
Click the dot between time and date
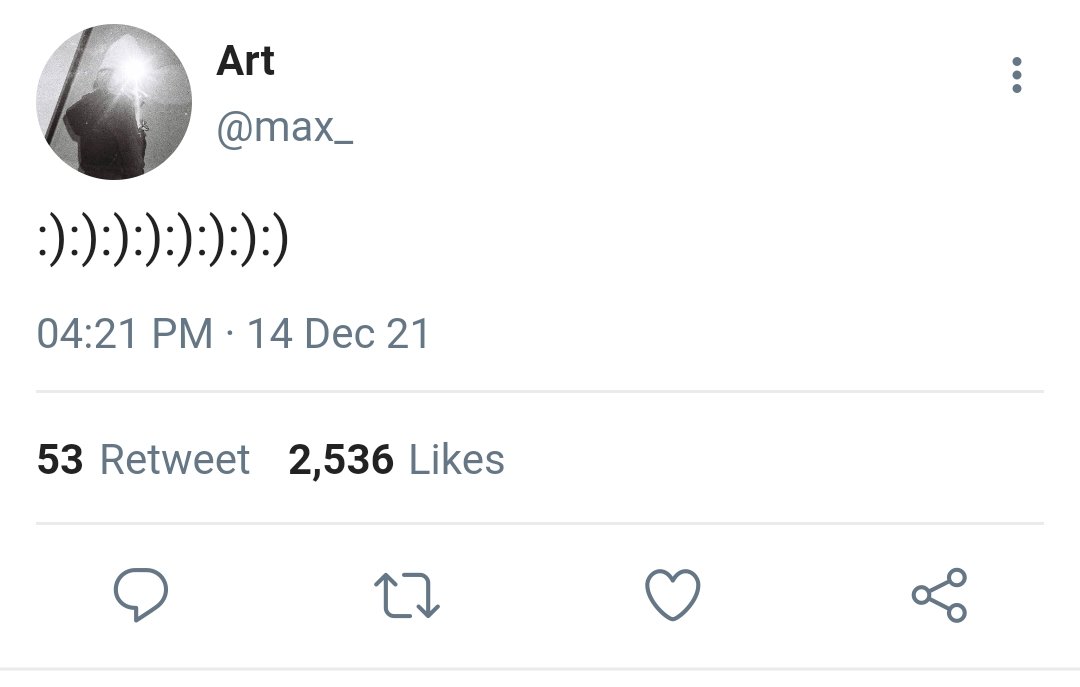[x=230, y=334]
